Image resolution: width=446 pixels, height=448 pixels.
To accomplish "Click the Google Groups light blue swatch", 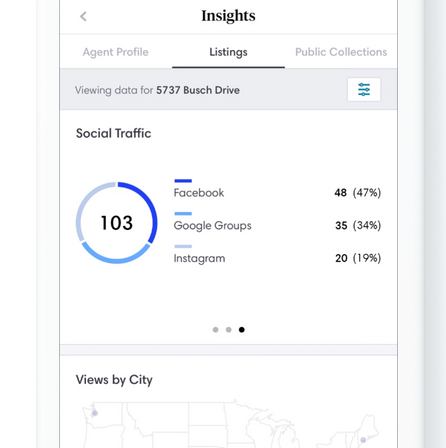I will [183, 214].
